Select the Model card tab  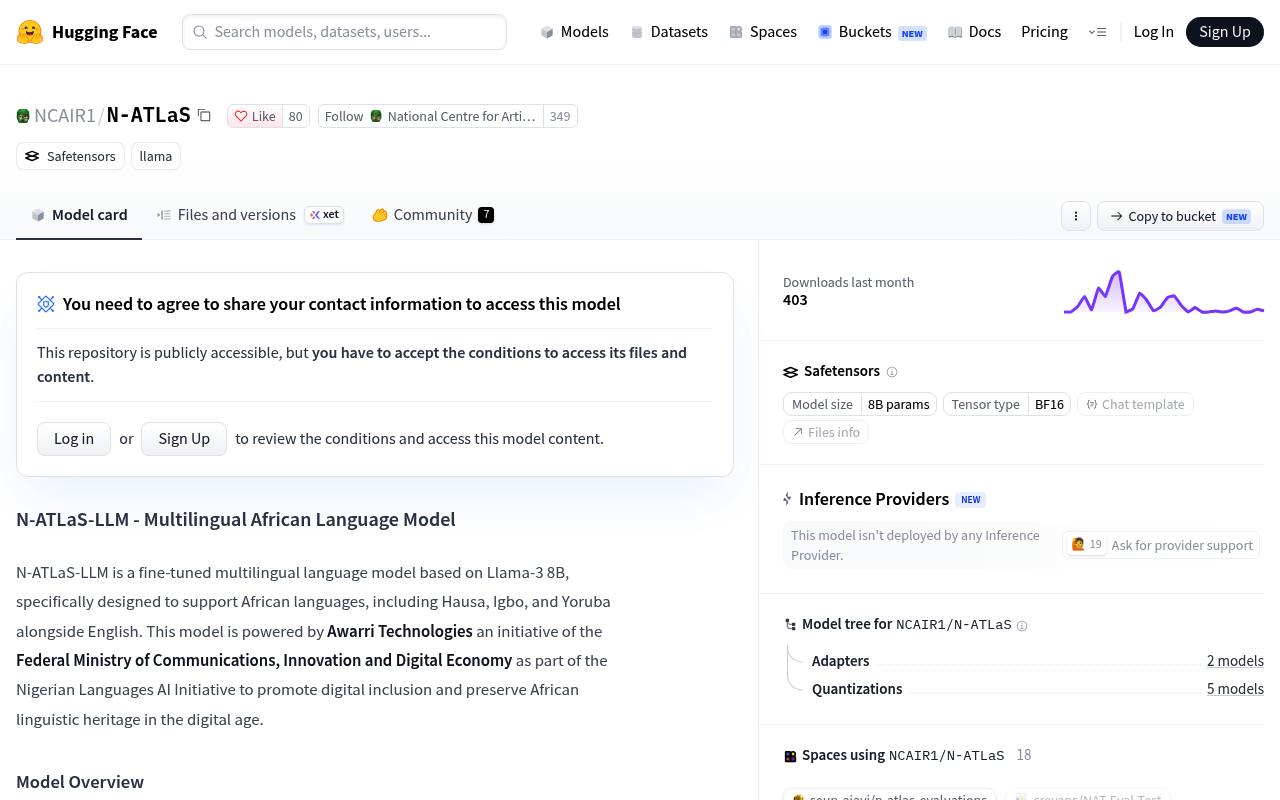click(79, 215)
